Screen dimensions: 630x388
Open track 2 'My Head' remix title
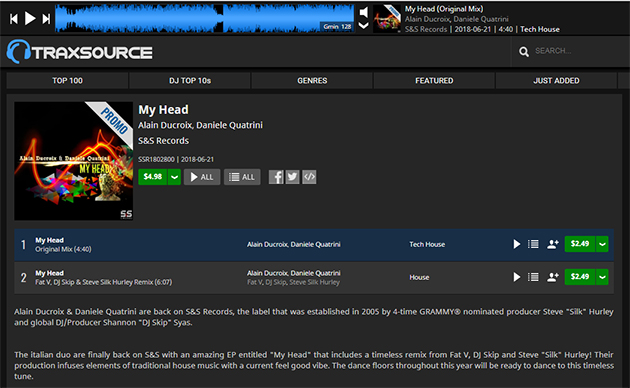[49, 273]
